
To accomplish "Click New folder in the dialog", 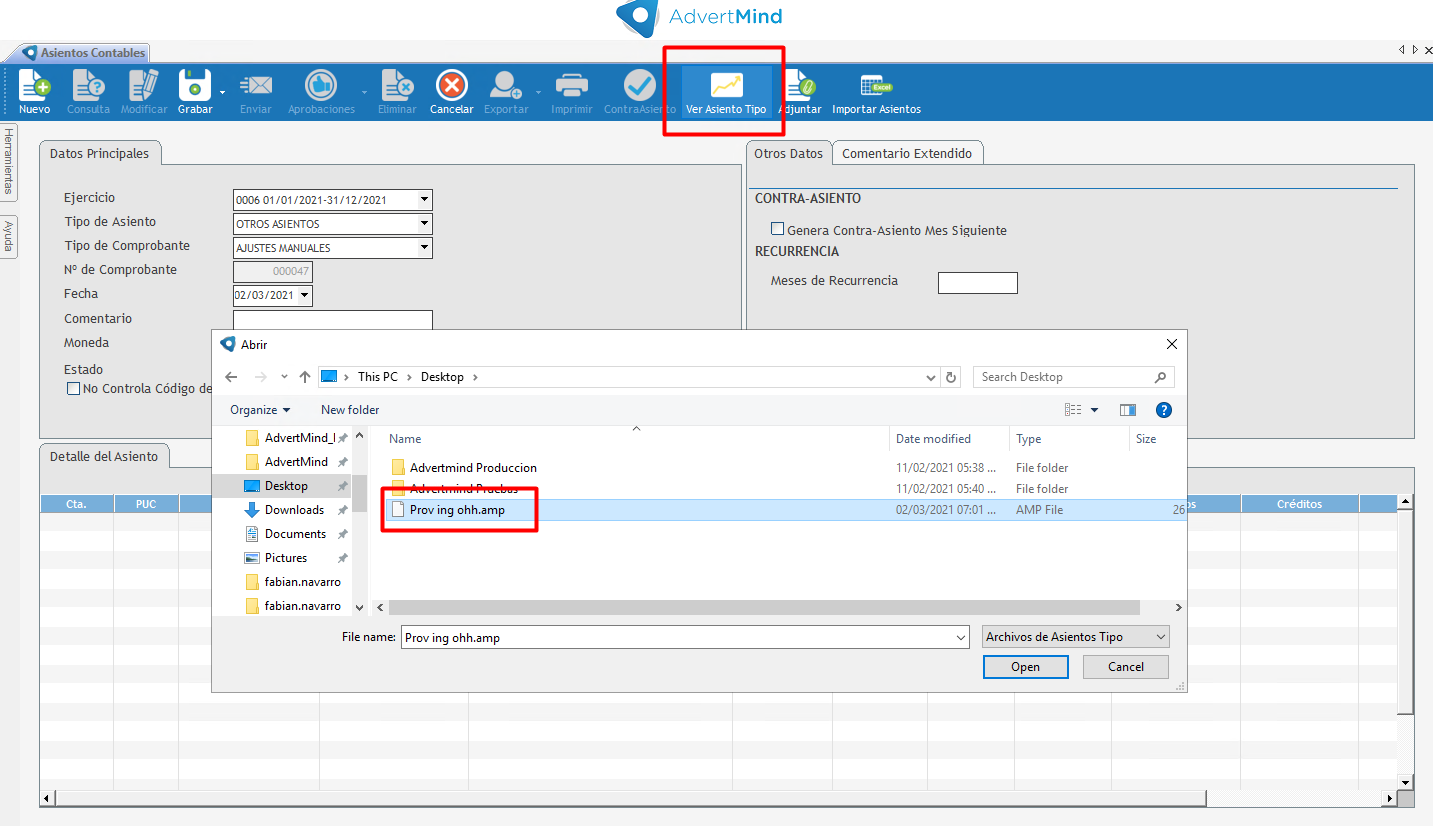I will pyautogui.click(x=350, y=410).
